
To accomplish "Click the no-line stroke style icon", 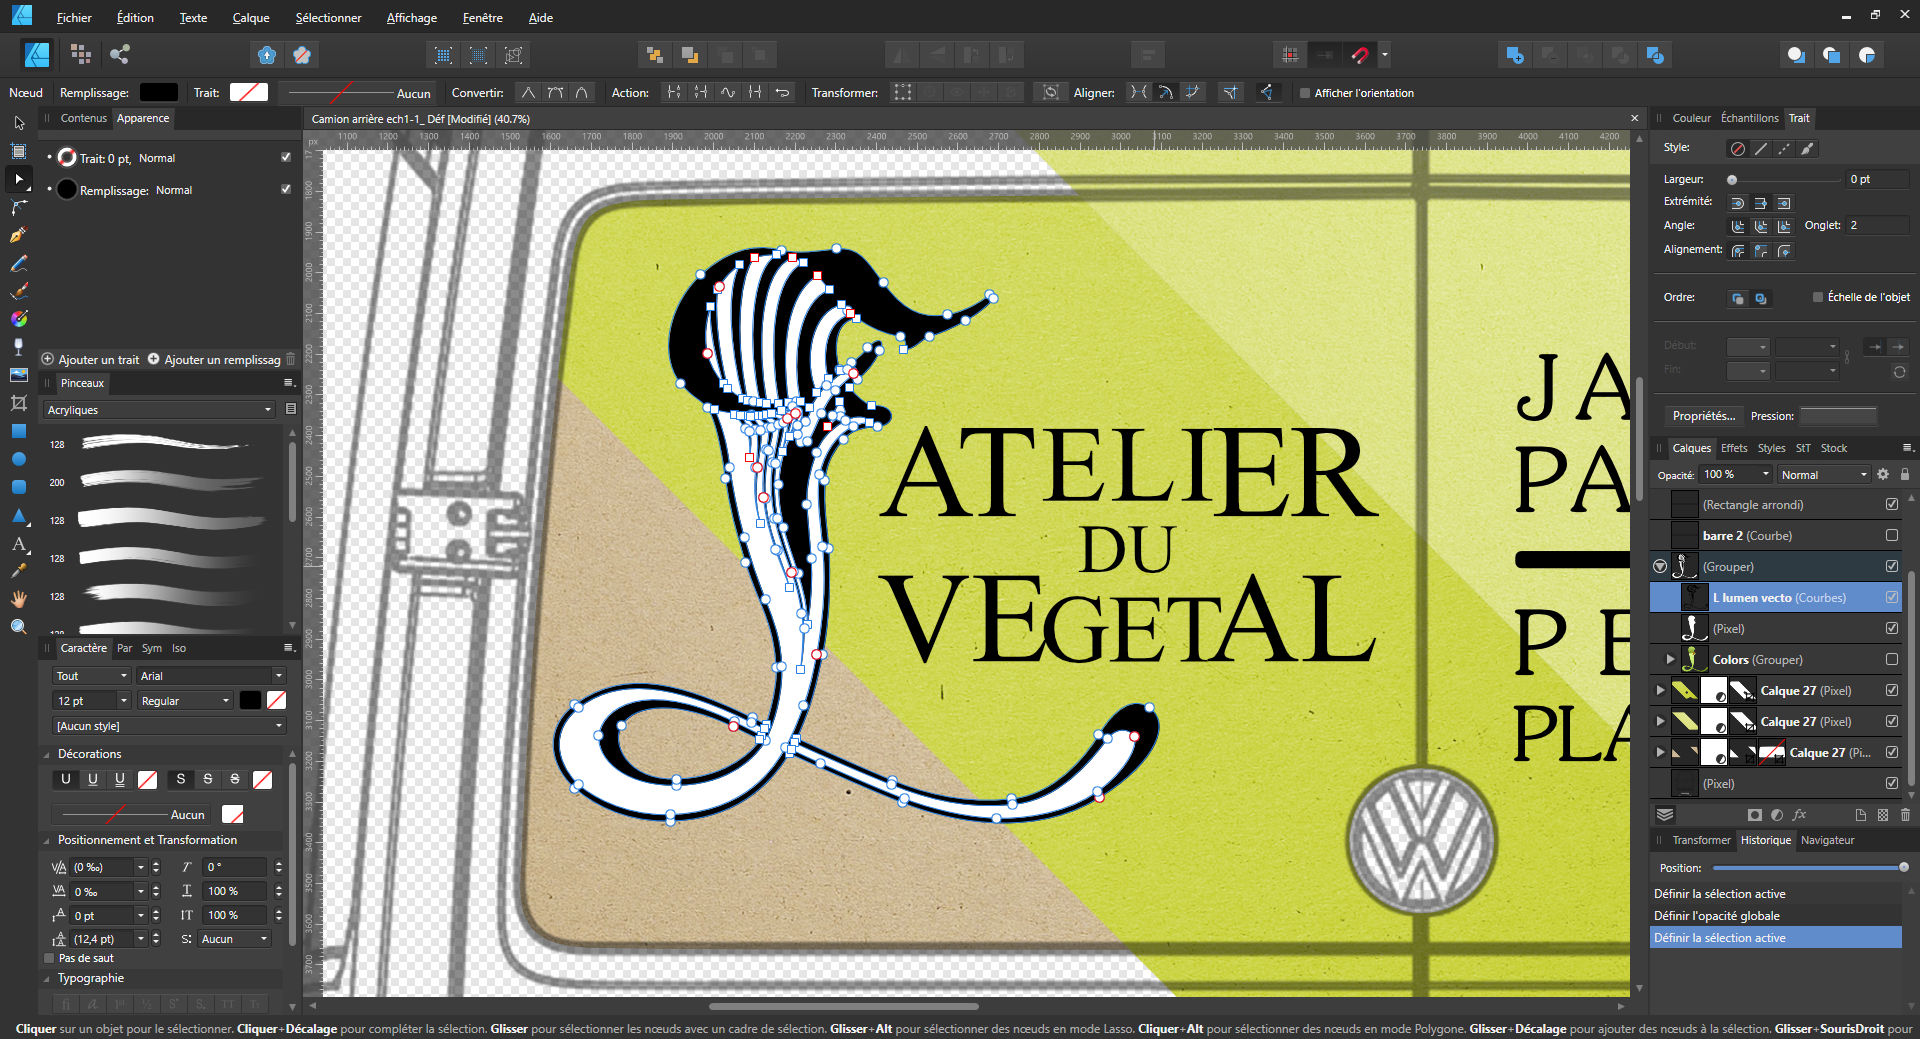I will click(x=1738, y=149).
